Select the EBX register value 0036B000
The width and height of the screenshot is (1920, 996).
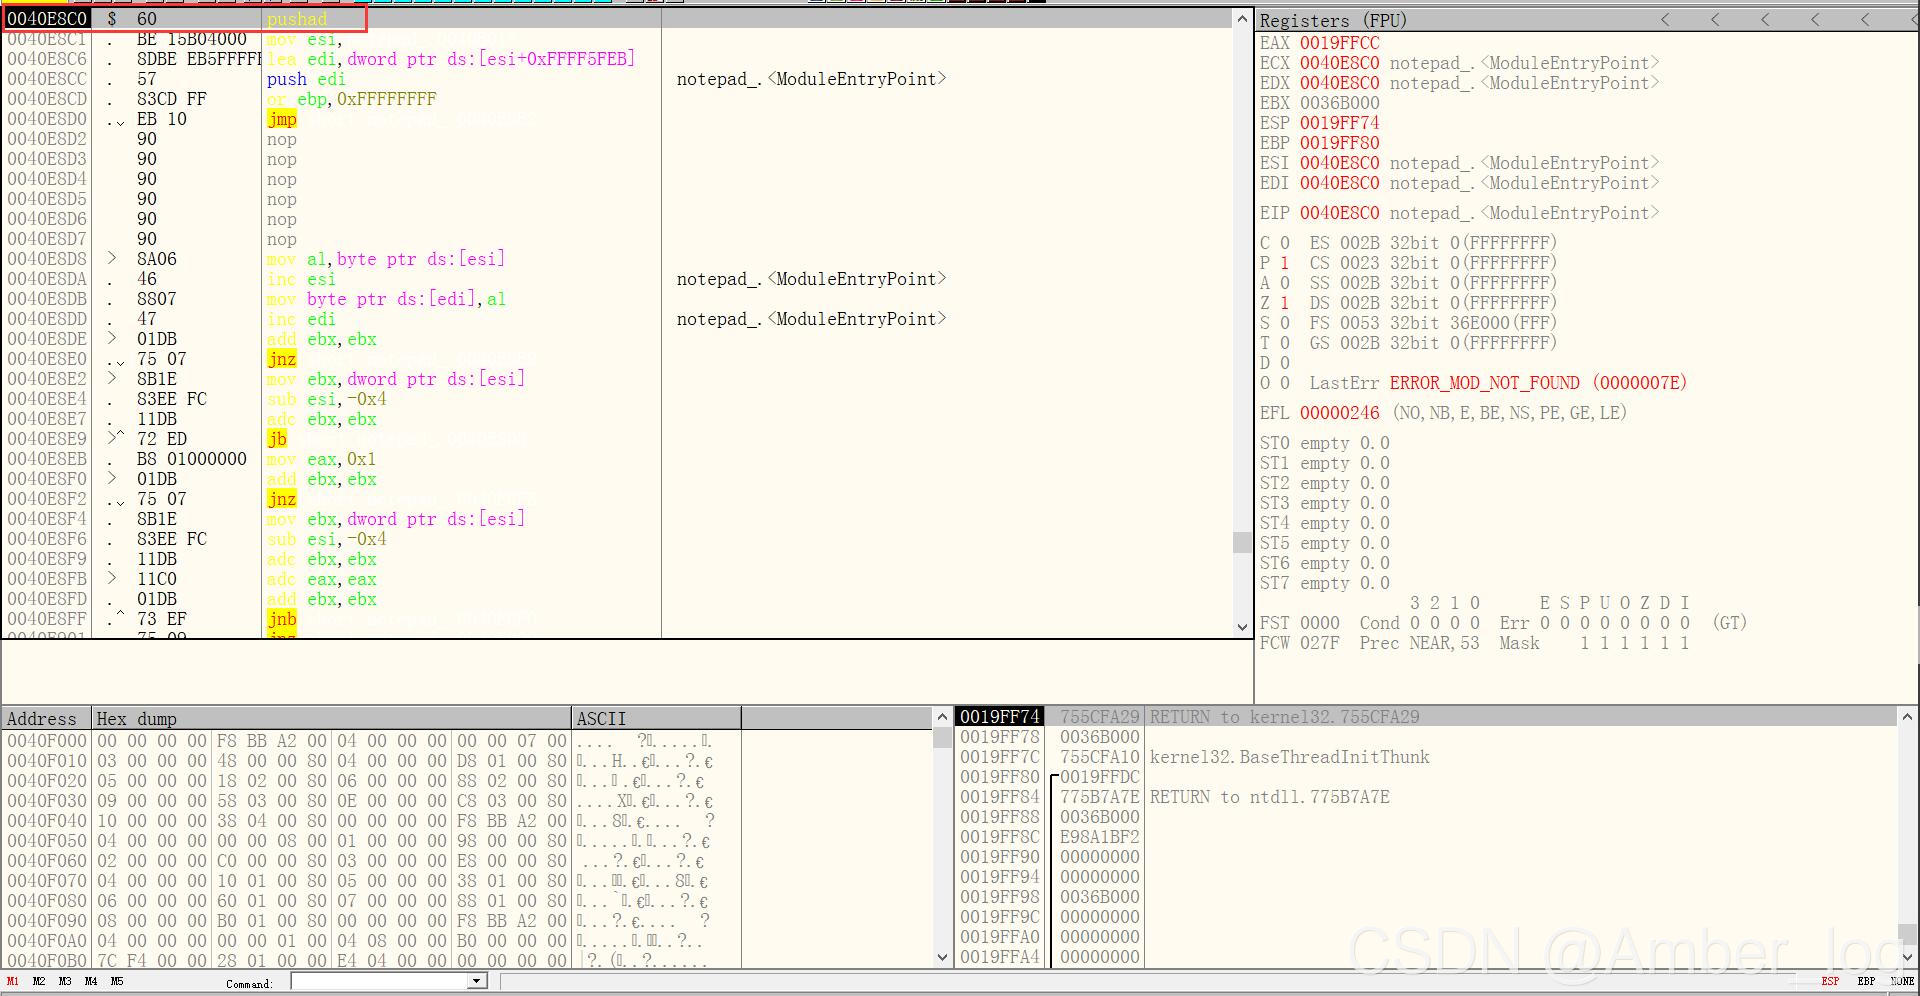(x=1339, y=103)
